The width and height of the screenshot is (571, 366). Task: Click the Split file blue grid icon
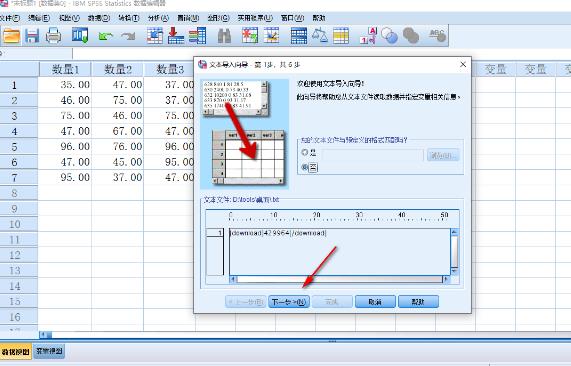click(299, 36)
